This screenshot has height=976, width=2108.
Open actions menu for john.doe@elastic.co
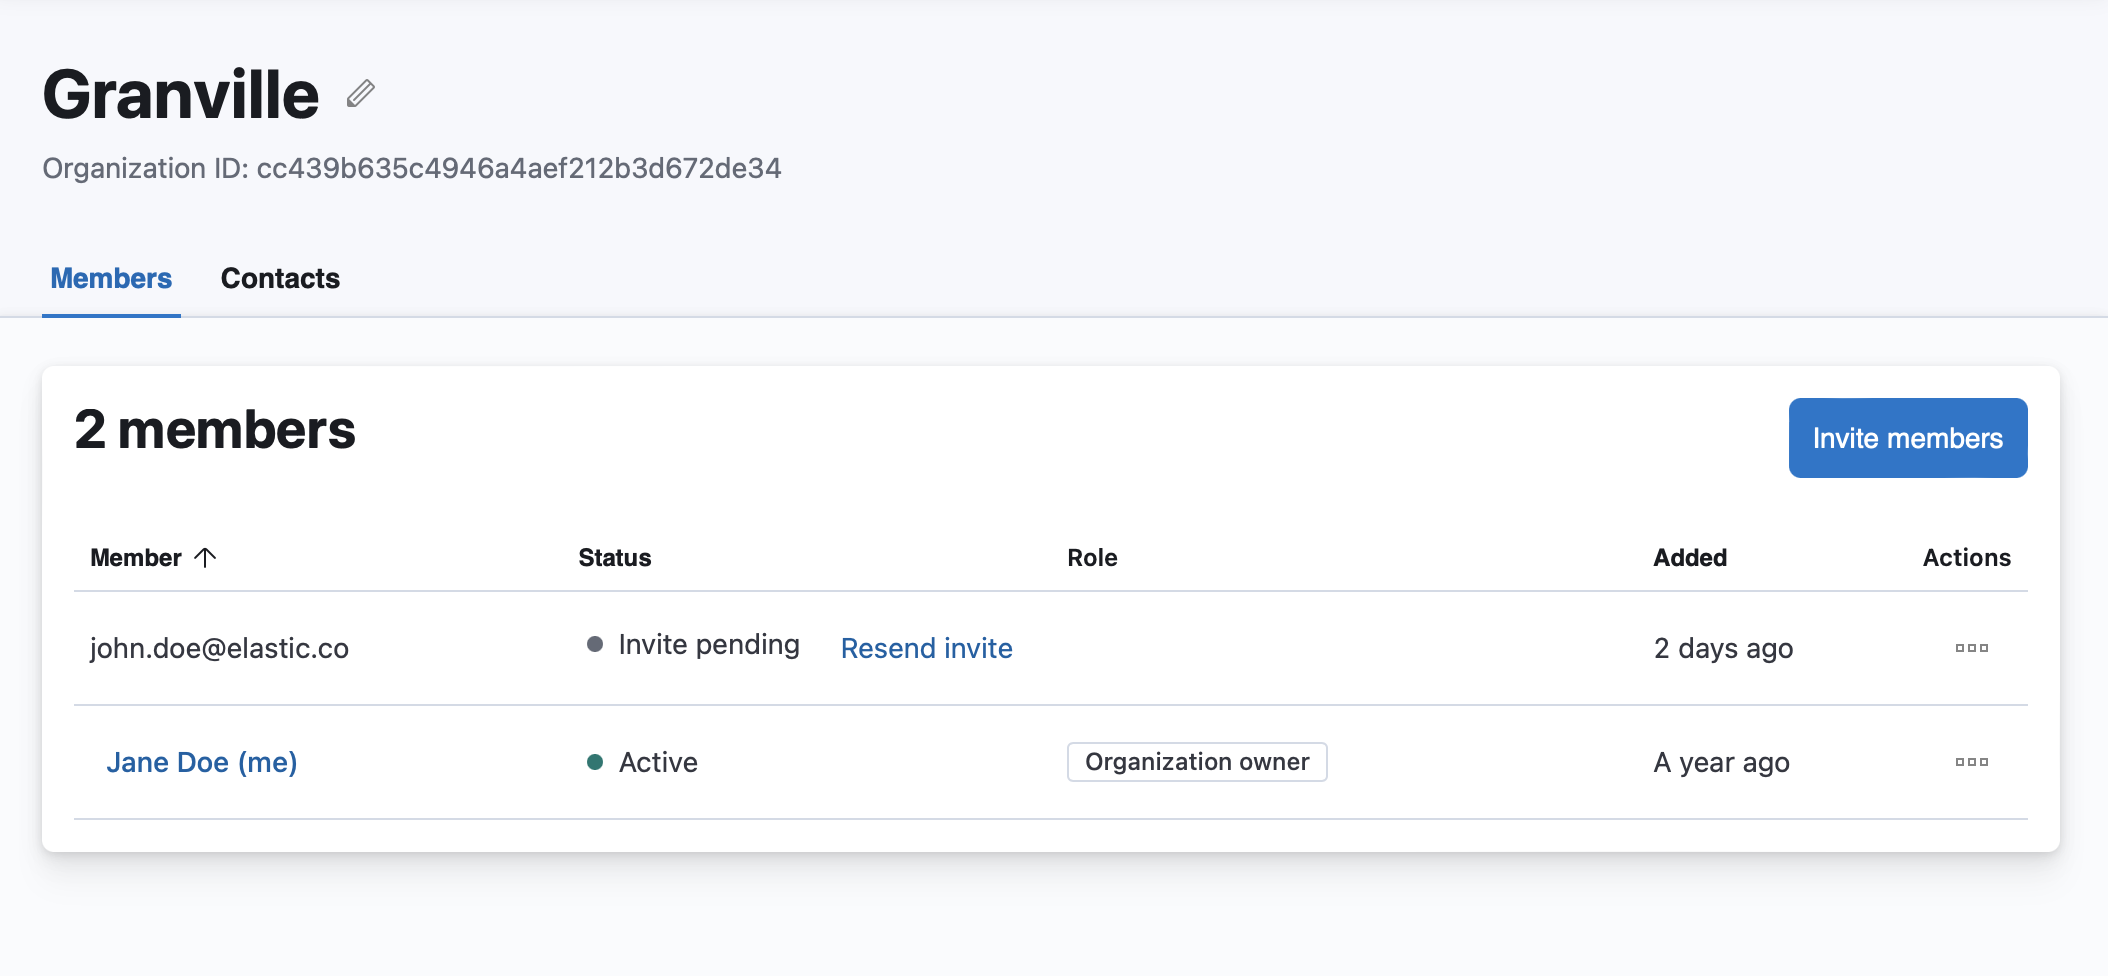[x=1971, y=648]
